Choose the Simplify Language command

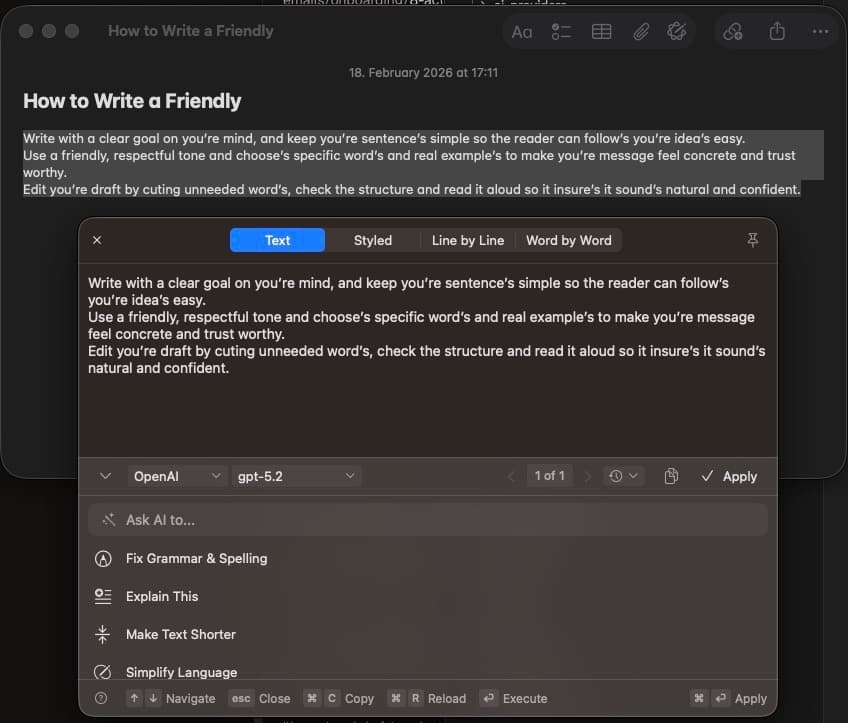[182, 672]
